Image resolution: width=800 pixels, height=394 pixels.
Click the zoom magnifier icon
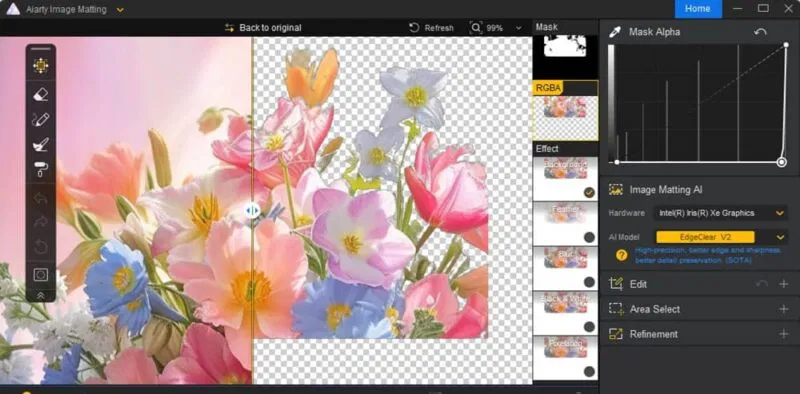click(x=476, y=28)
